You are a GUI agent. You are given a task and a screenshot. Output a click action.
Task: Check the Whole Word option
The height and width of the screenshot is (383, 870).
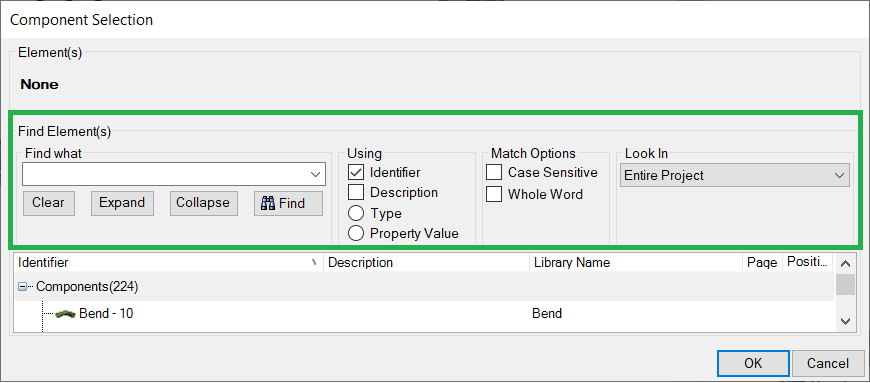pyautogui.click(x=494, y=194)
